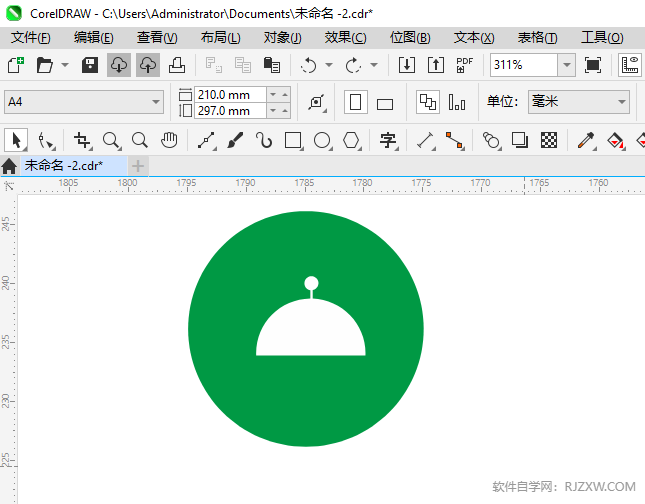645x504 pixels.
Task: Click the Cut icon
Action: 214,65
